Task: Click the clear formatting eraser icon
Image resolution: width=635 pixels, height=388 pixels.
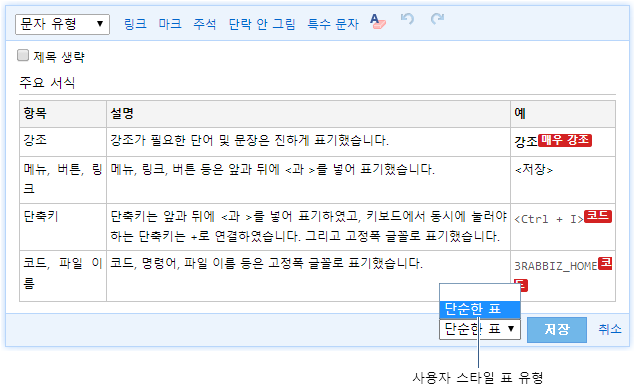Action: [378, 21]
